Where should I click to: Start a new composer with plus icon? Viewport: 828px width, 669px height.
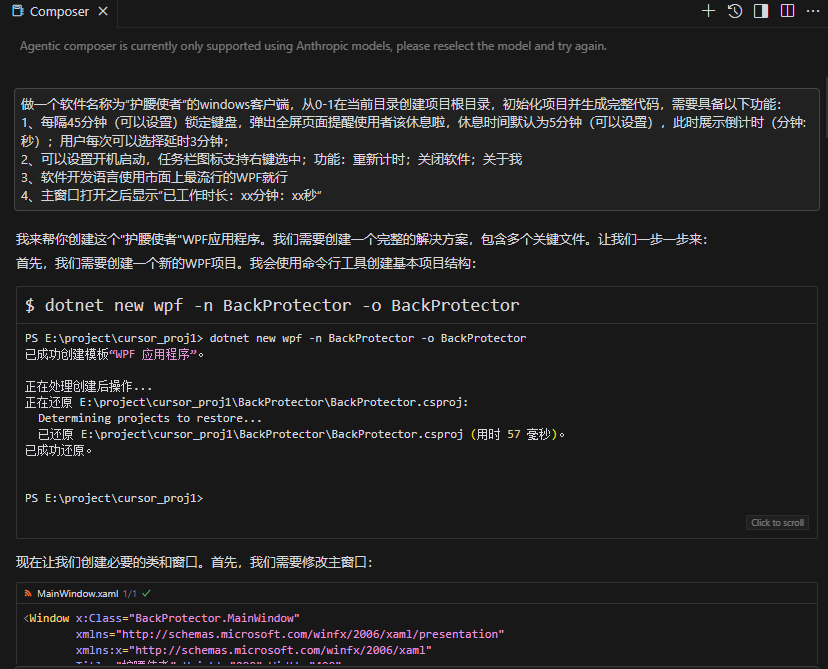(x=708, y=11)
